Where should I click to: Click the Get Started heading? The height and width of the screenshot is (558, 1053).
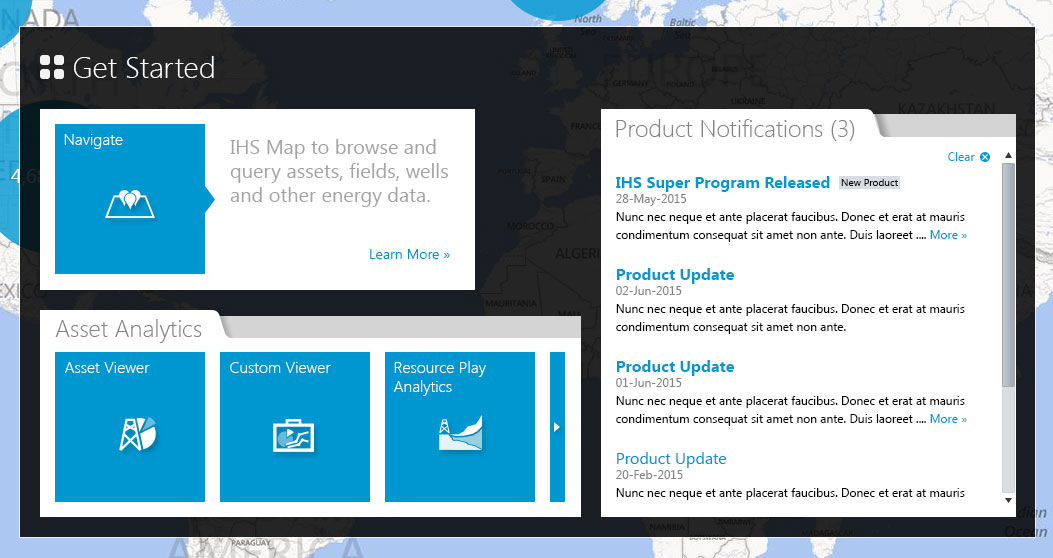(x=144, y=68)
